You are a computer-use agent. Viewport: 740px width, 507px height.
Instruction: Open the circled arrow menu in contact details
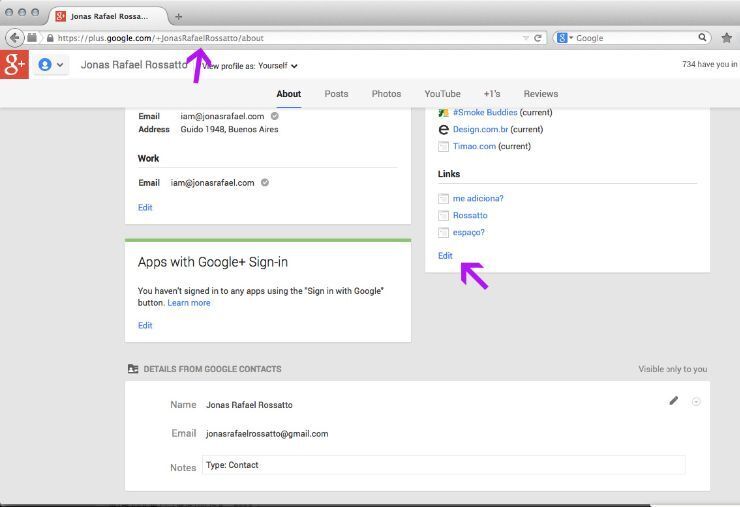click(696, 402)
